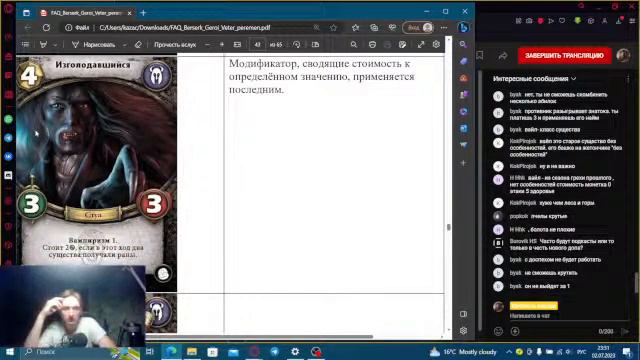Open the Windows Start menu

click(9, 351)
